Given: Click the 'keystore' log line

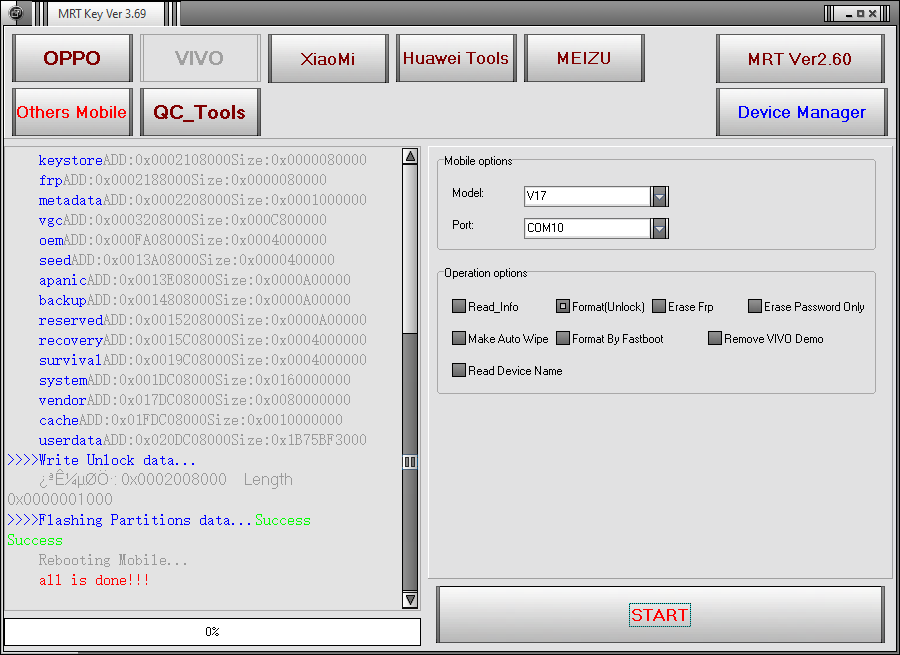Looking at the screenshot, I should [203, 160].
